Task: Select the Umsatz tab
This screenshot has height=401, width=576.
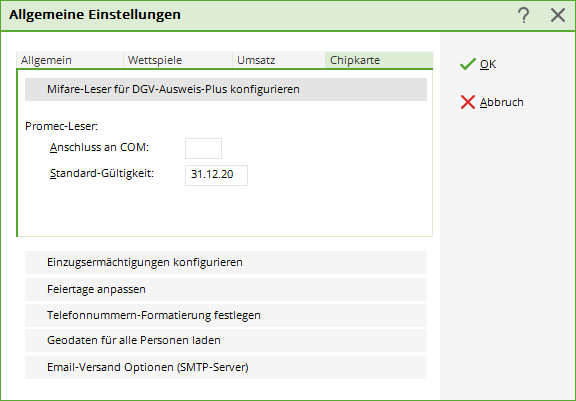Action: point(279,60)
